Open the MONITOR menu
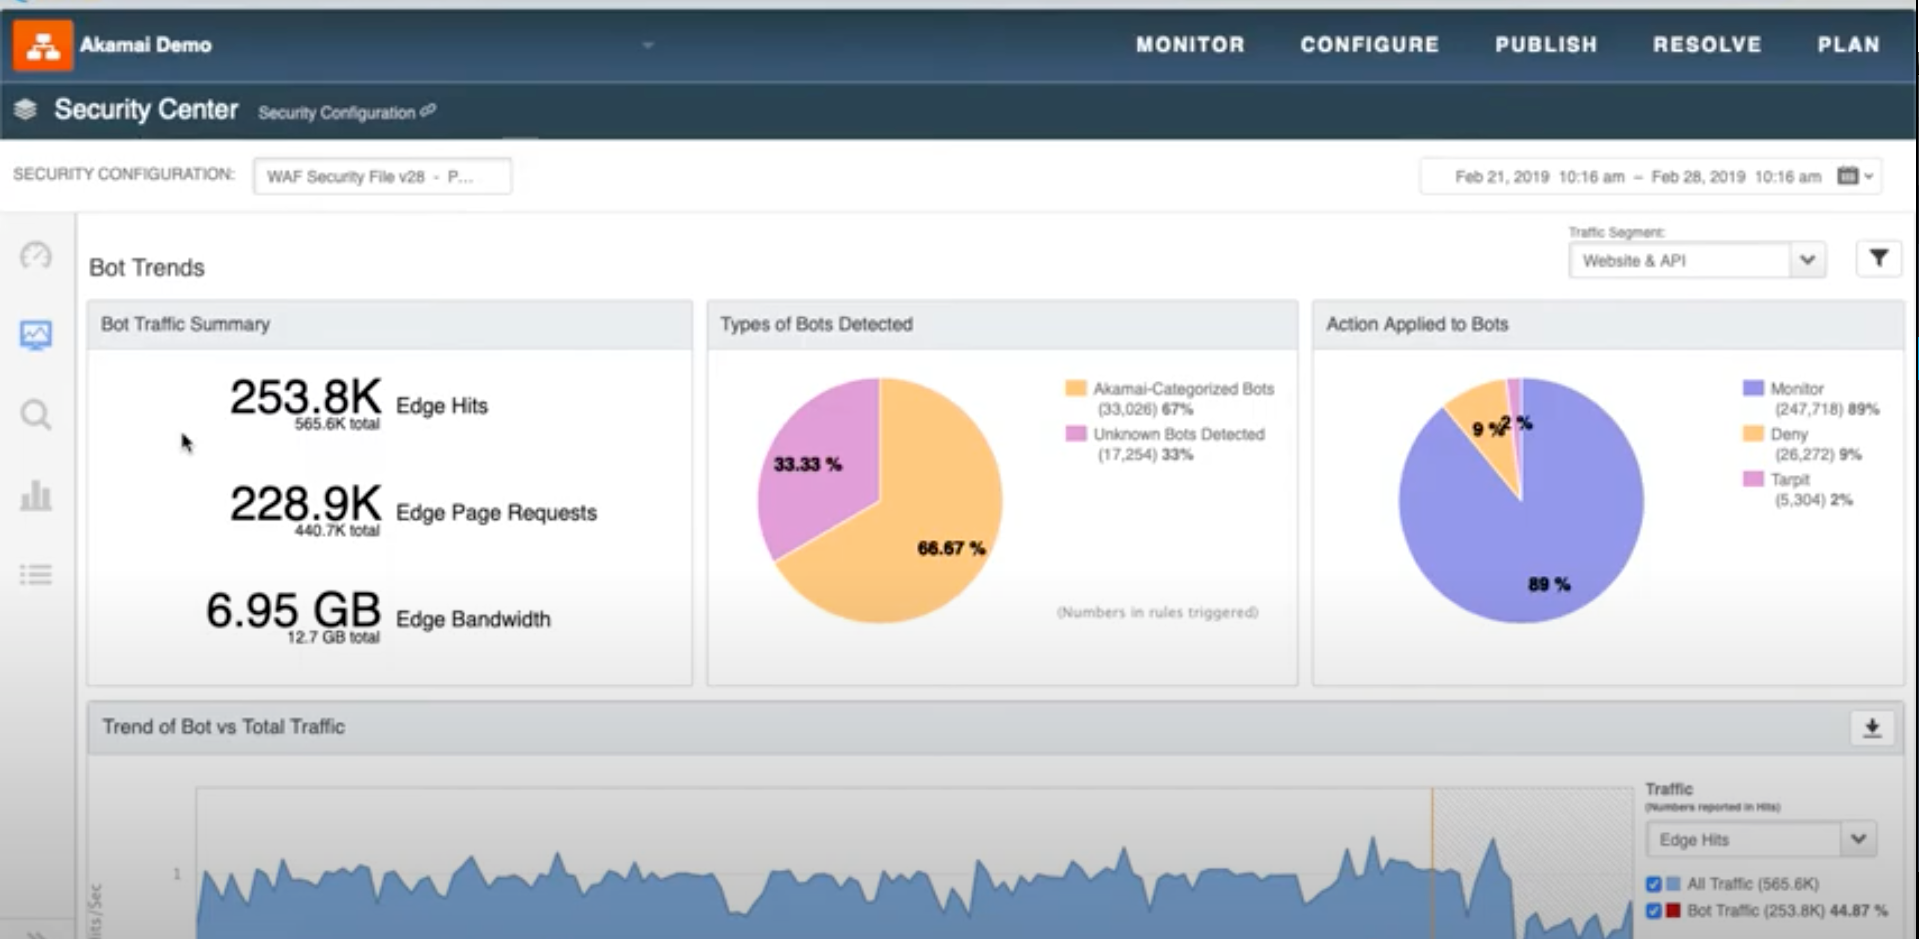This screenshot has height=939, width=1919. [x=1190, y=45]
